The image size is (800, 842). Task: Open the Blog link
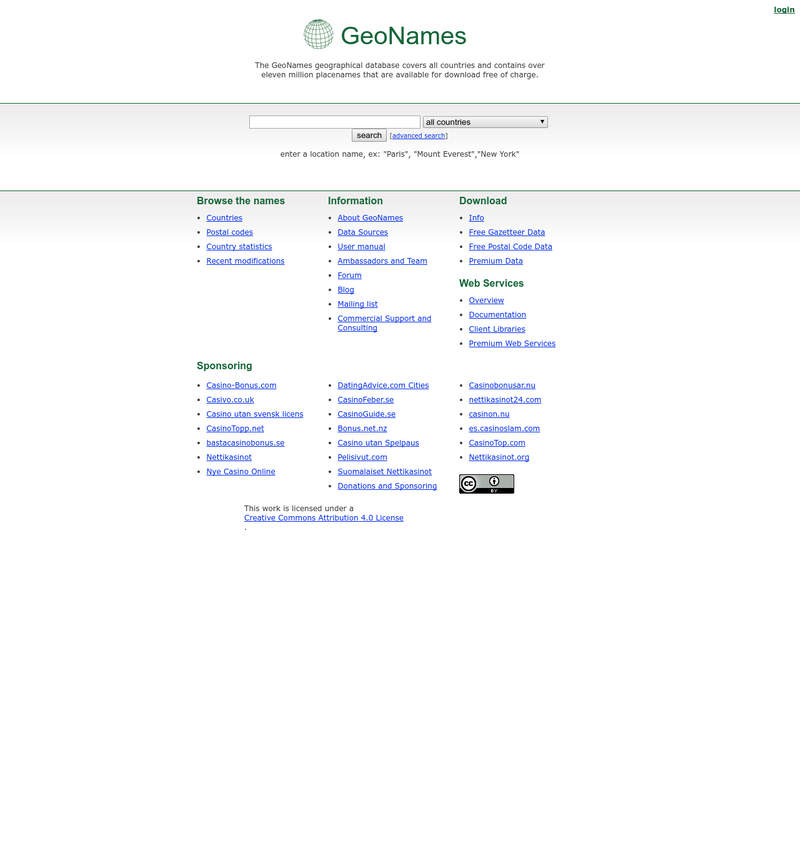pyautogui.click(x=345, y=290)
